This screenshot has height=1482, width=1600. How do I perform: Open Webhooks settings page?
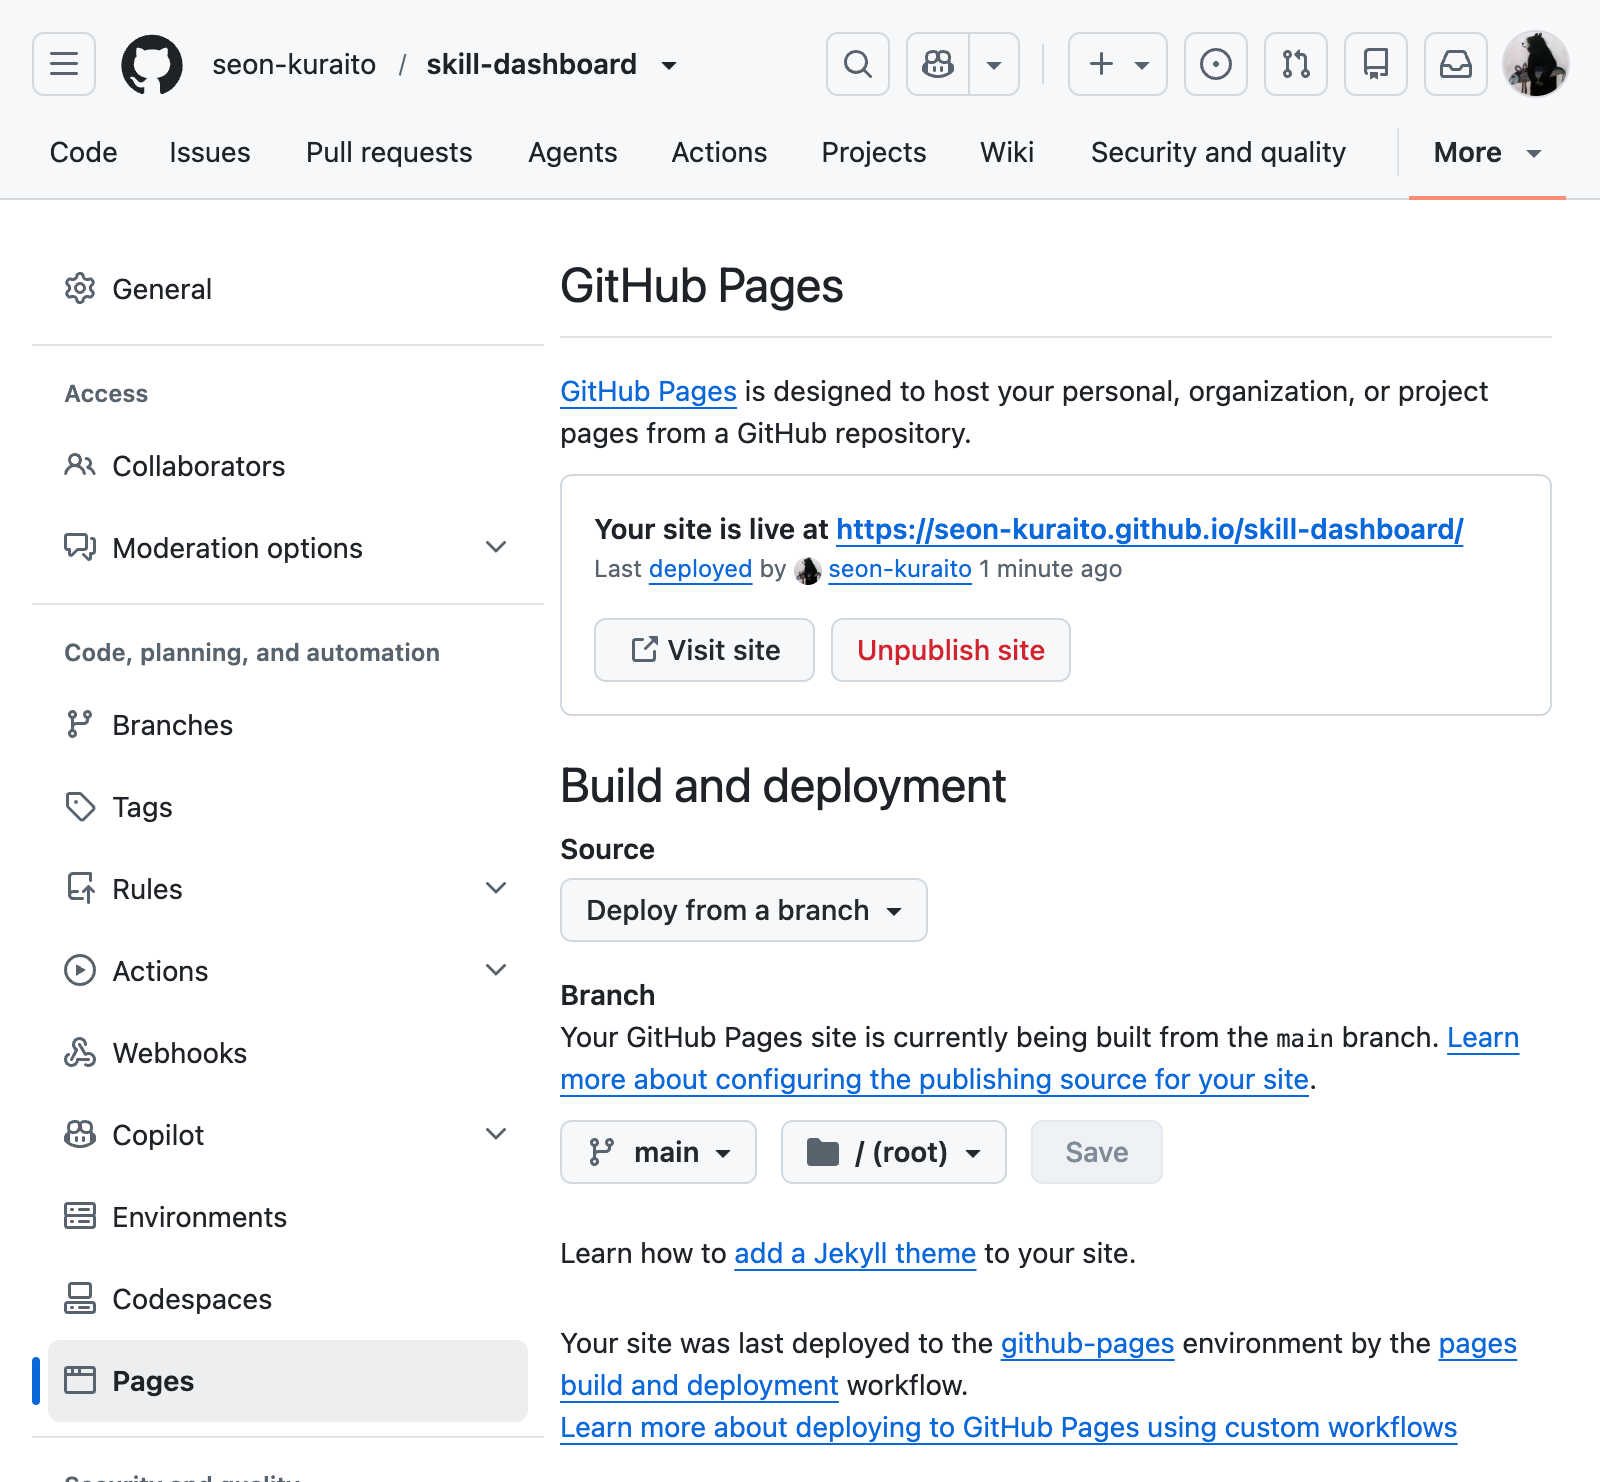click(288, 1053)
